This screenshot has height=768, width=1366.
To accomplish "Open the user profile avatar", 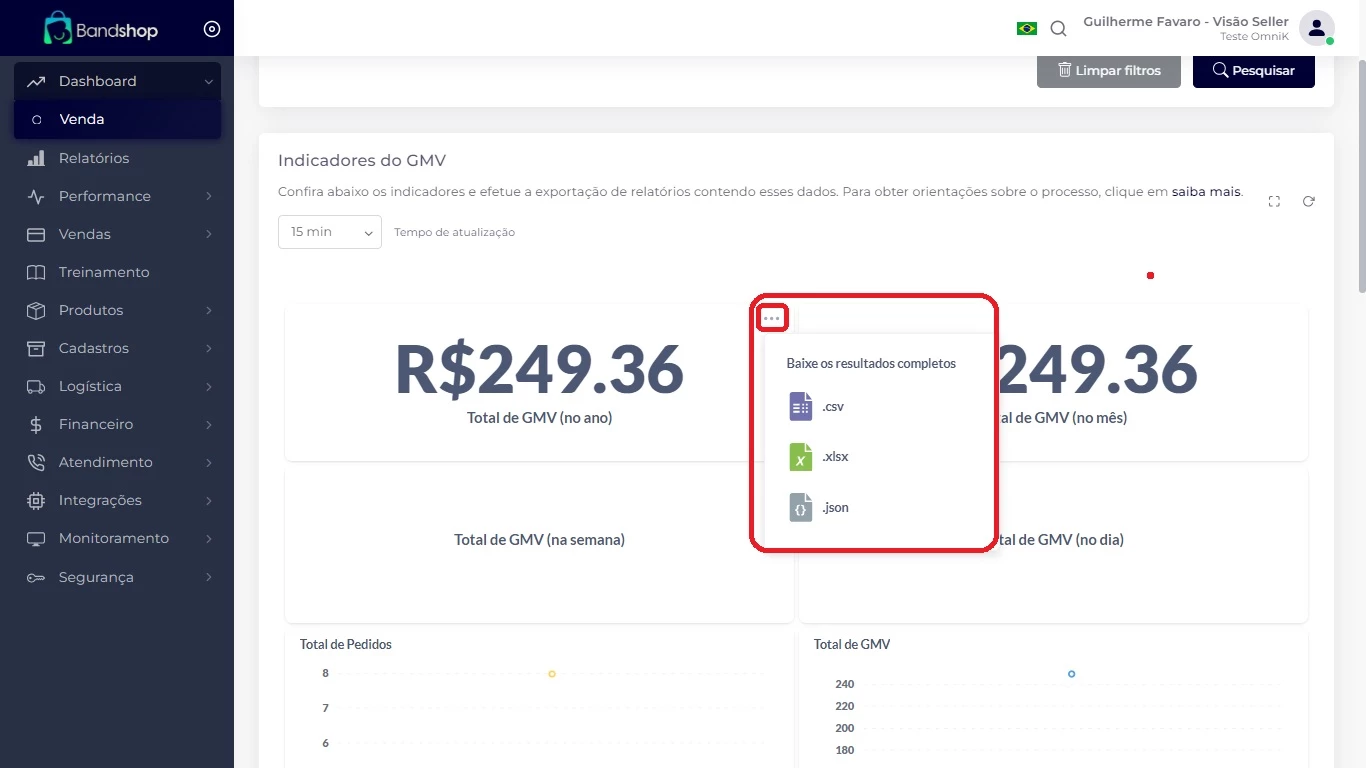I will click(x=1316, y=28).
